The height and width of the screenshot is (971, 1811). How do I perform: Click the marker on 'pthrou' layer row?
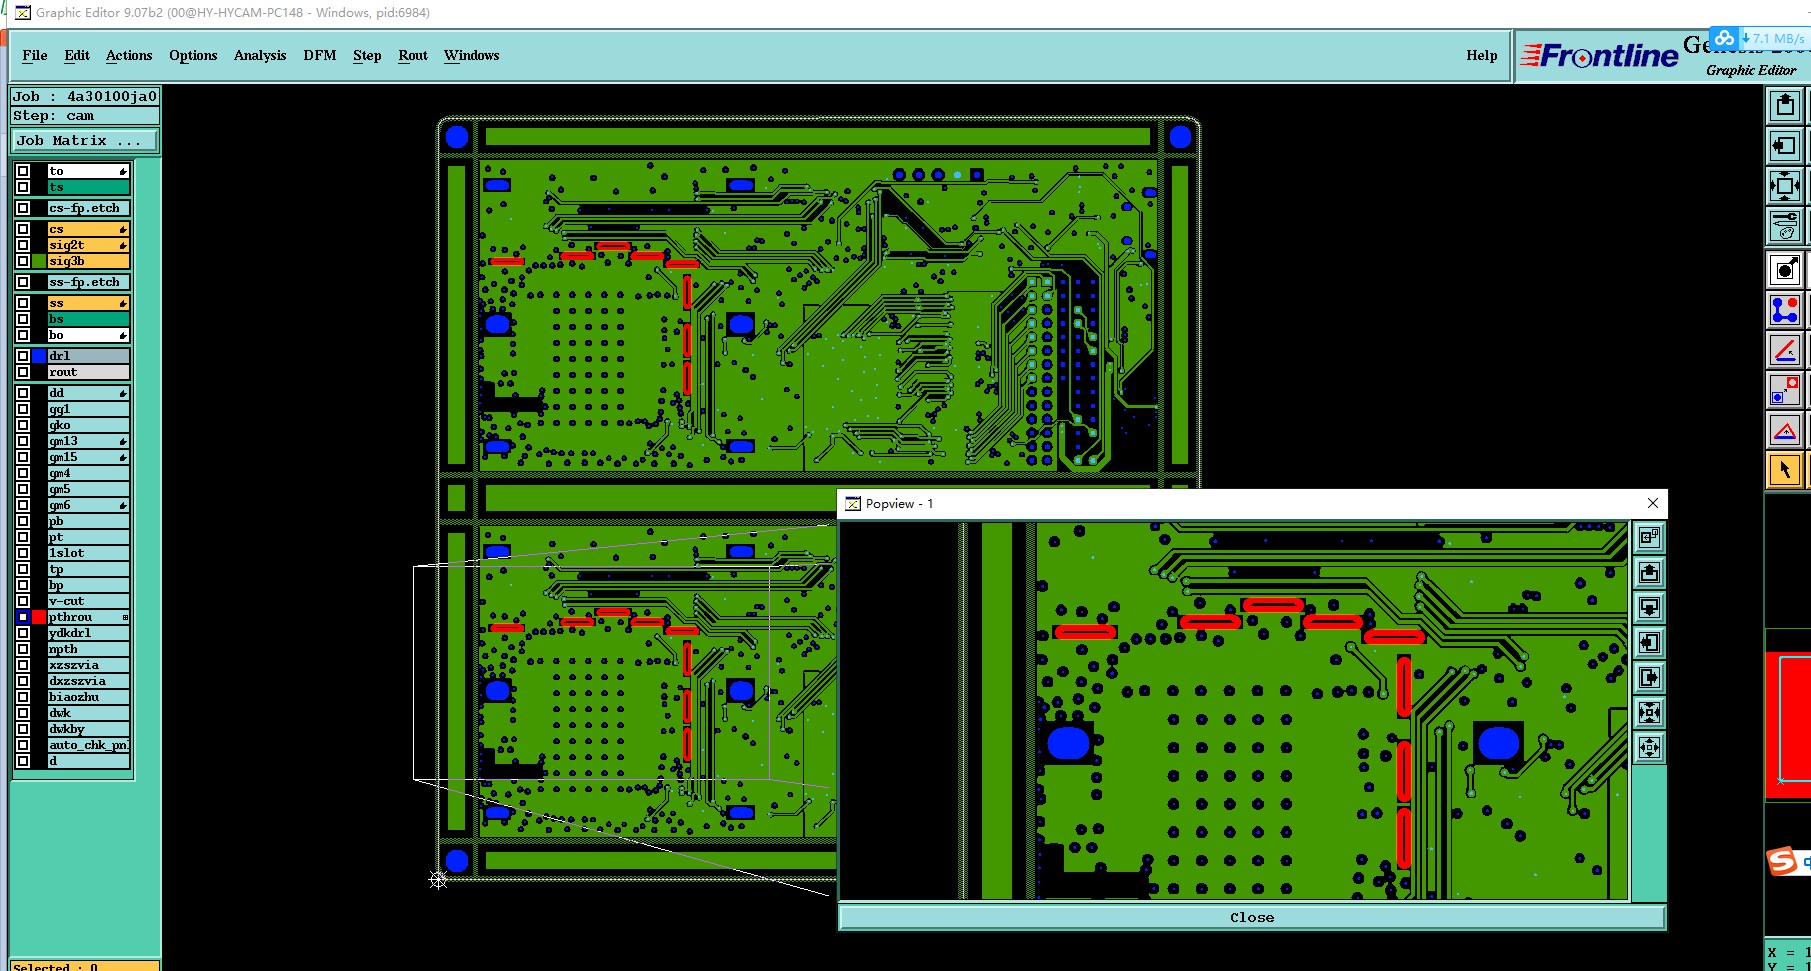click(125, 617)
